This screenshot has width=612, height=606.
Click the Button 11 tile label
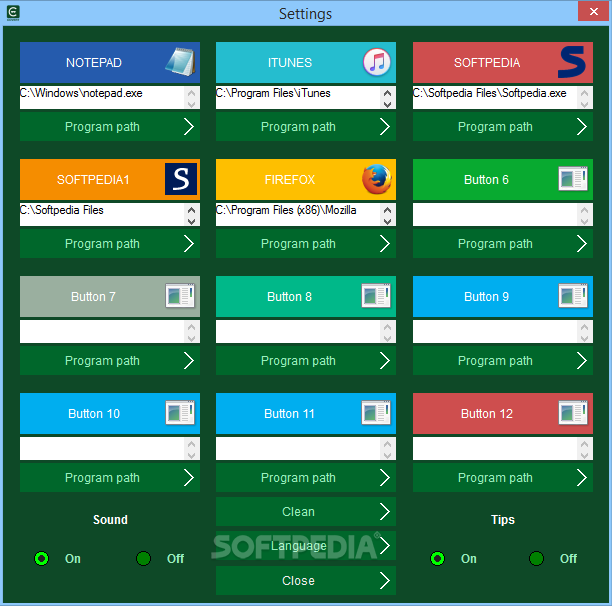[289, 414]
